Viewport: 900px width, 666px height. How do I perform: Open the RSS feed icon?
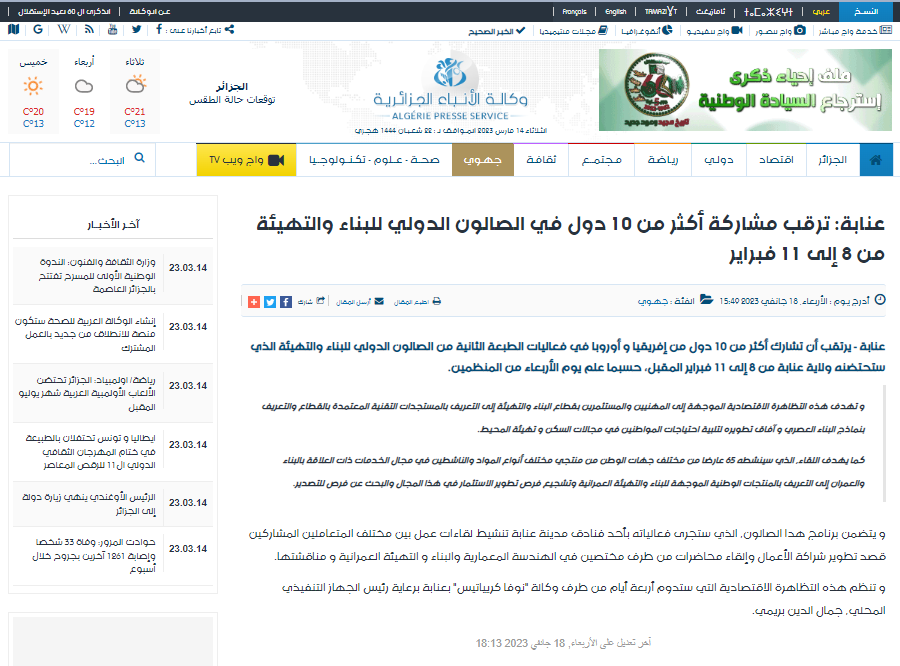pyautogui.click(x=89, y=29)
